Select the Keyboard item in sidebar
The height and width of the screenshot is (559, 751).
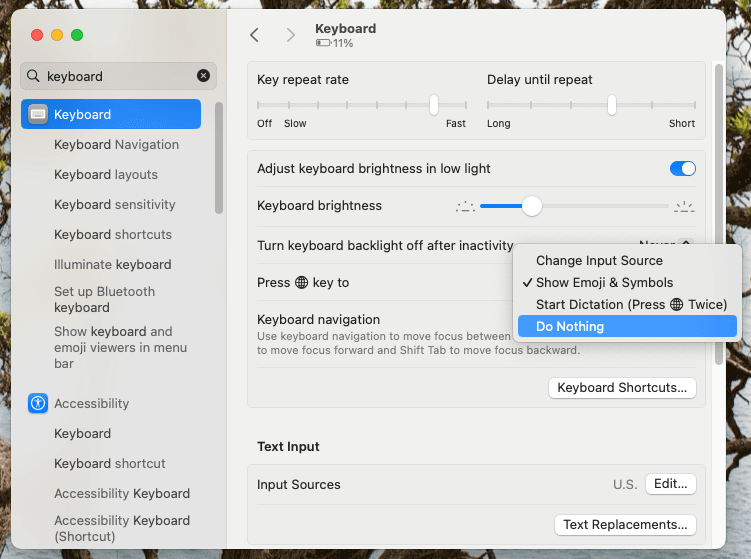tap(111, 114)
